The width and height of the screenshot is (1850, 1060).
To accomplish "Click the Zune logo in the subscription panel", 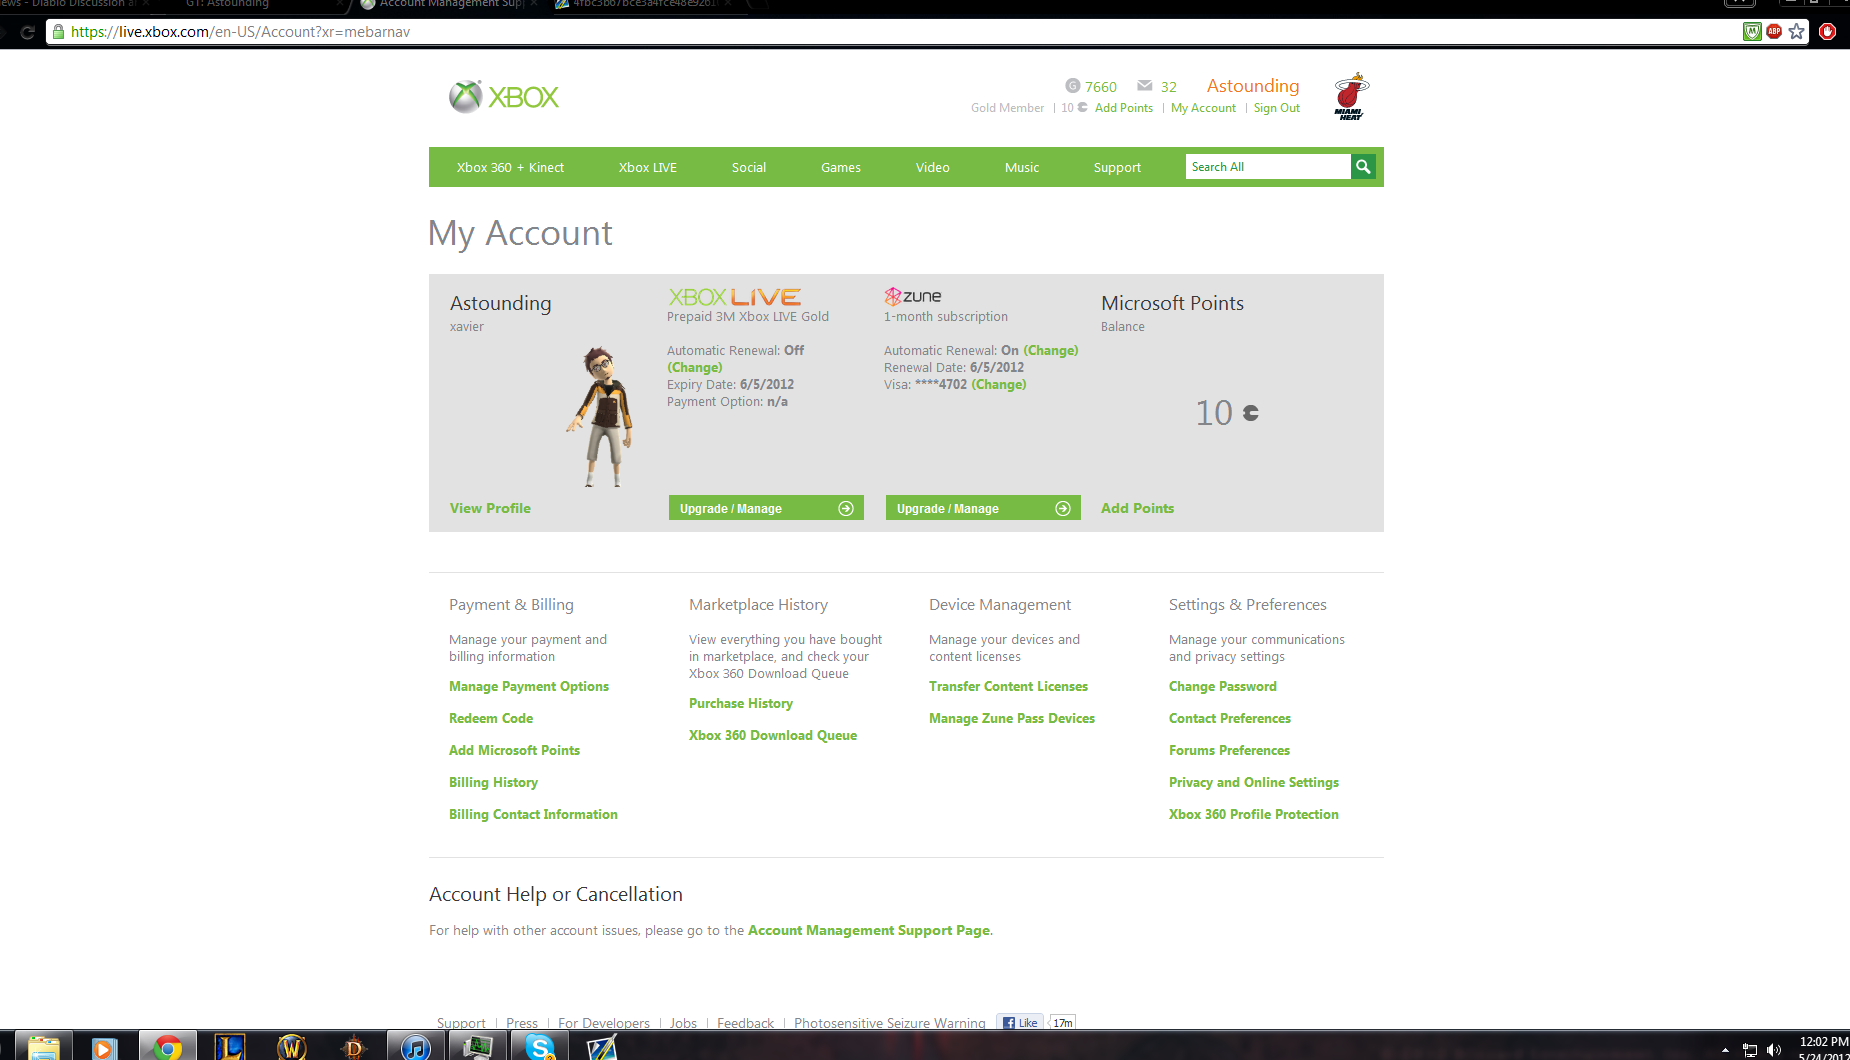I will point(913,296).
